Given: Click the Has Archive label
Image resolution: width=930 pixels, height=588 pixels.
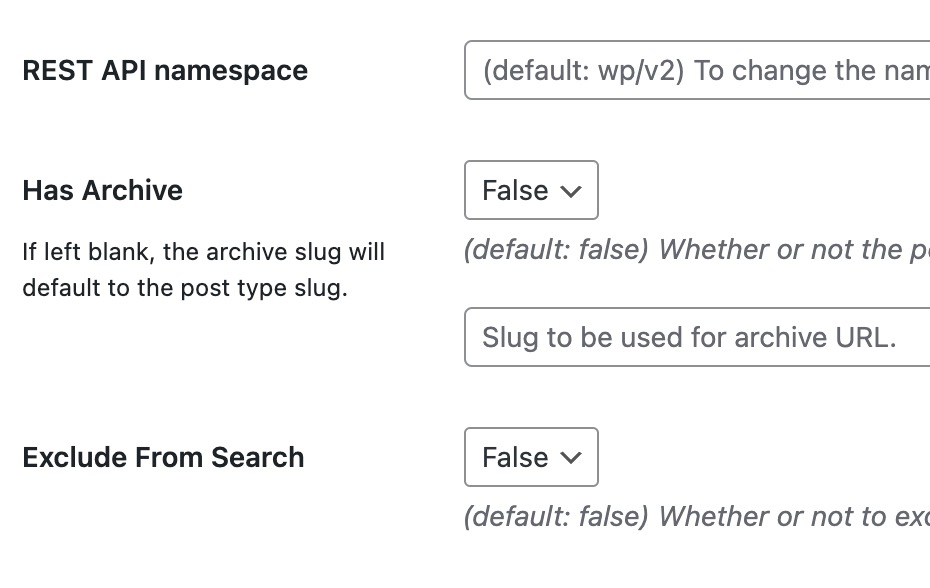Looking at the screenshot, I should coord(102,191).
